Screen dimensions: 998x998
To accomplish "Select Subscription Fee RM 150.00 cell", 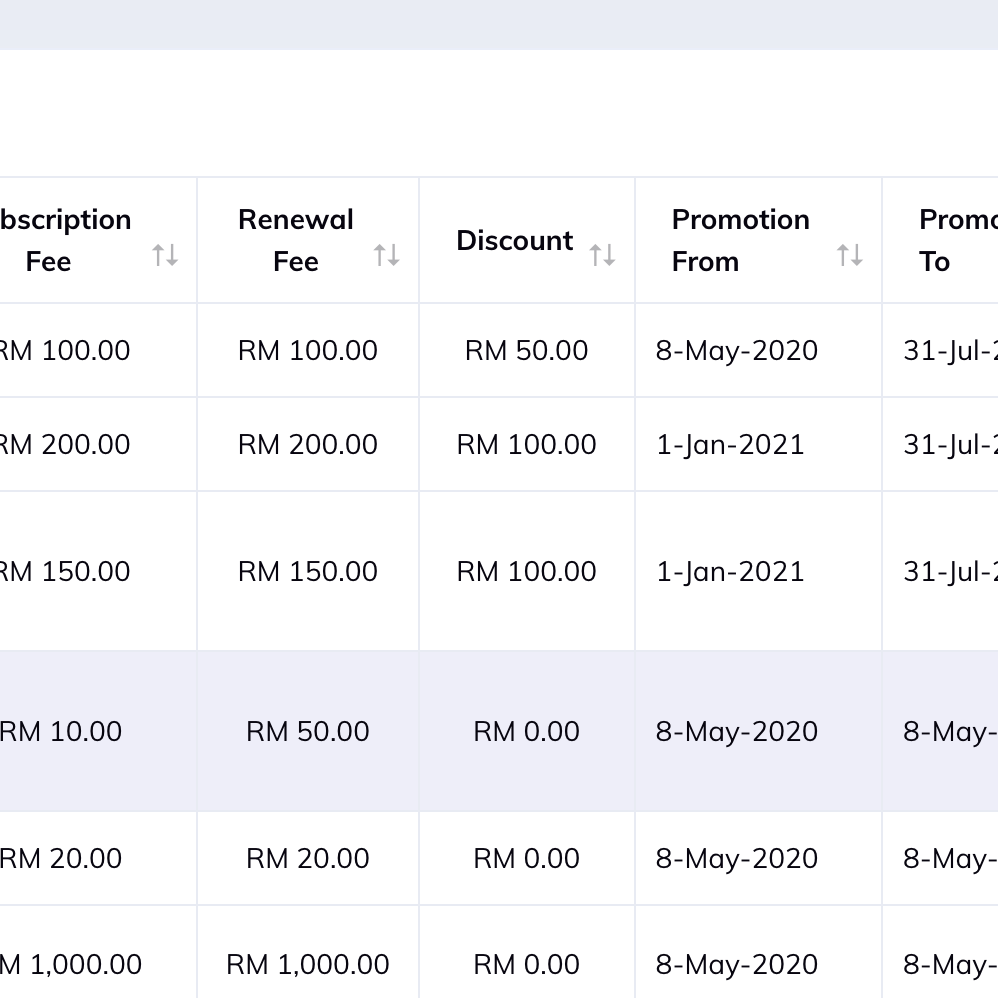I will coord(64,572).
